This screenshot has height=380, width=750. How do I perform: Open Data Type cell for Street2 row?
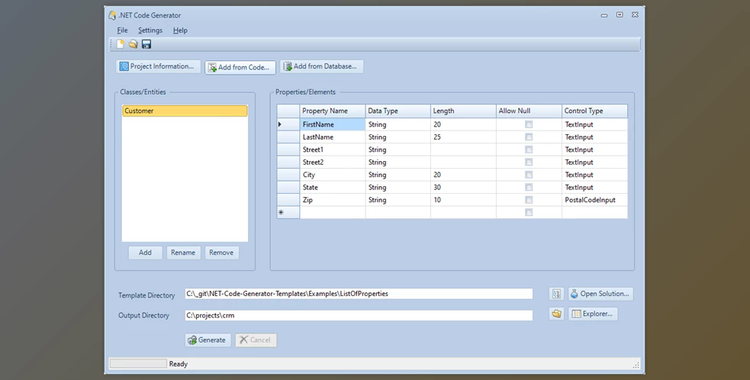point(398,162)
